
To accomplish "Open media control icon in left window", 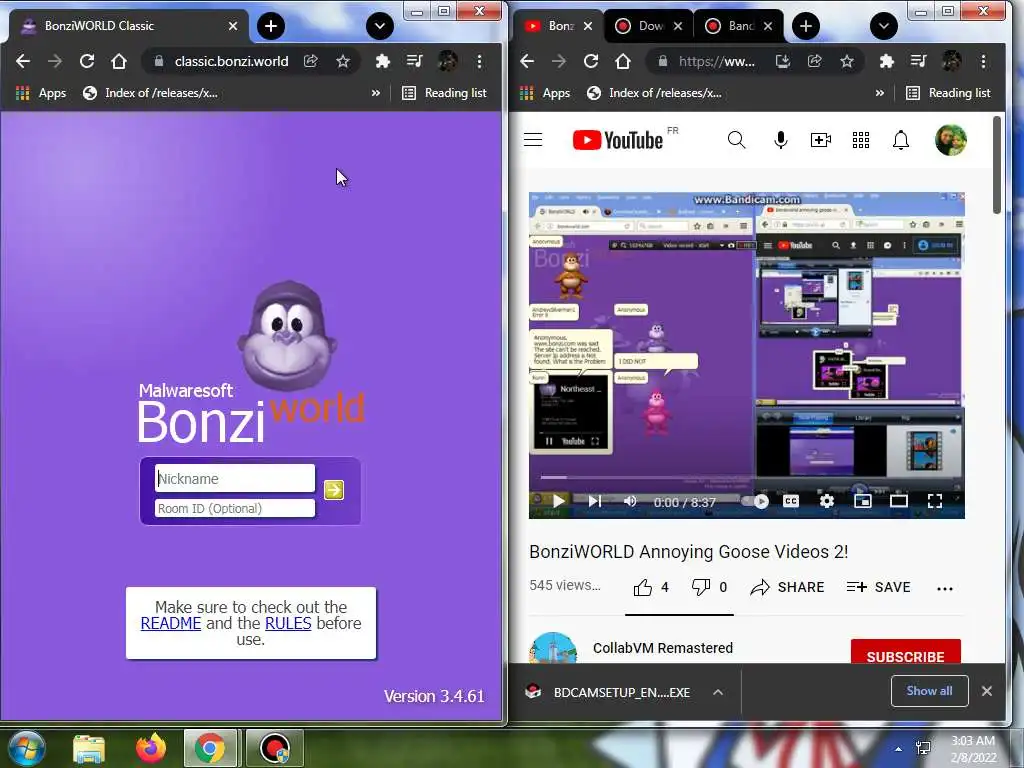I will coord(415,61).
